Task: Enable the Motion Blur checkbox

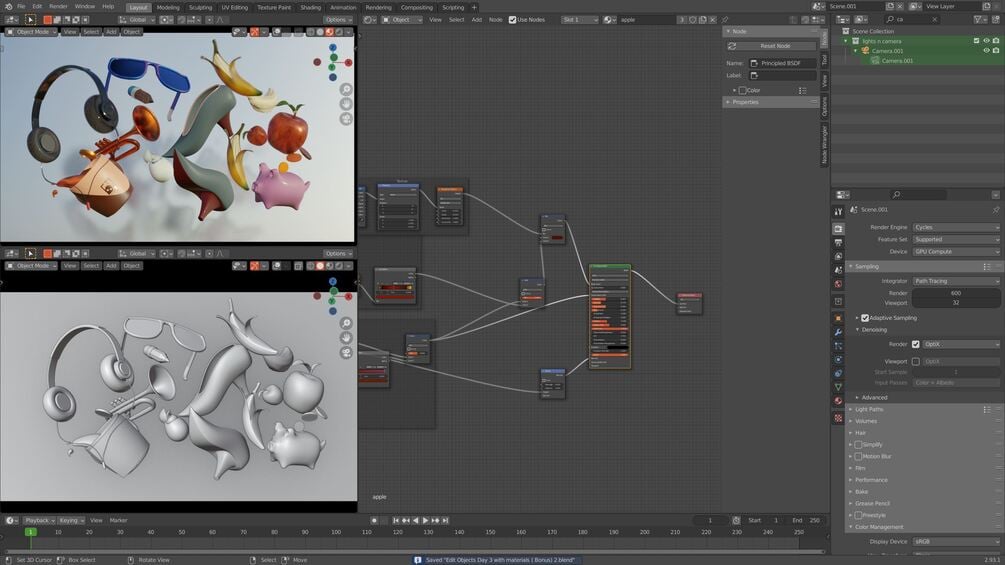Action: click(858, 456)
